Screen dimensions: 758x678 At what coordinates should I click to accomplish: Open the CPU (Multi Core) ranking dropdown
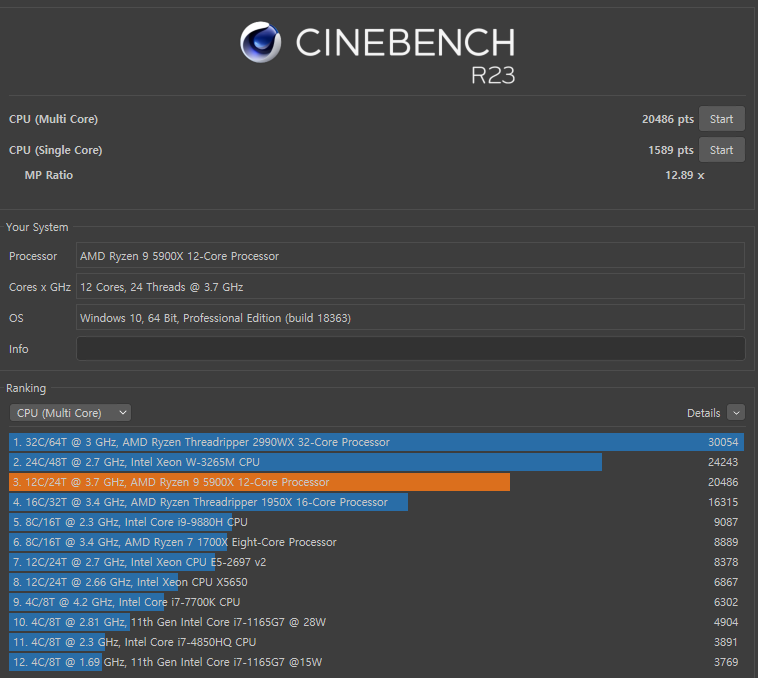(70, 413)
